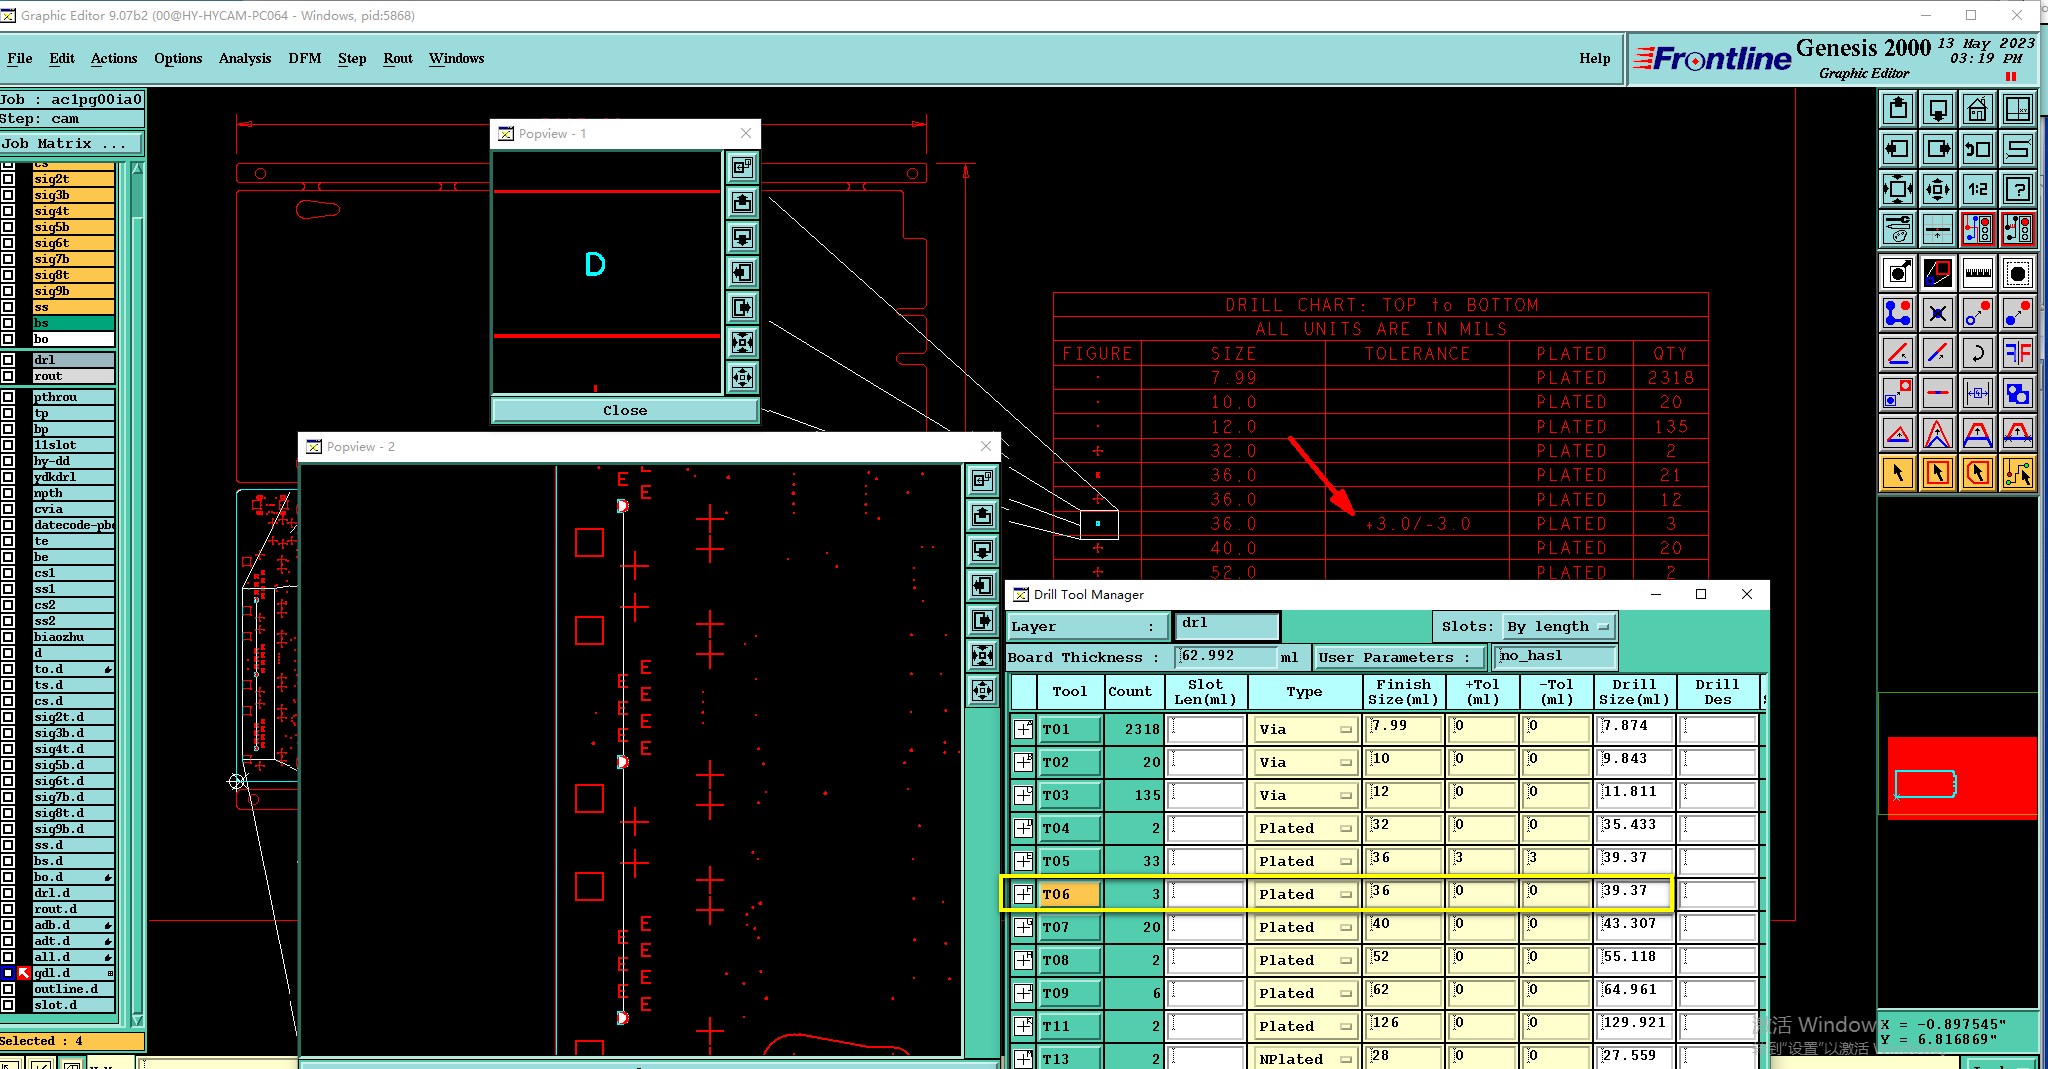Image resolution: width=2048 pixels, height=1069 pixels.
Task: Toggle the checkbox for layer rout
Action: coord(8,376)
